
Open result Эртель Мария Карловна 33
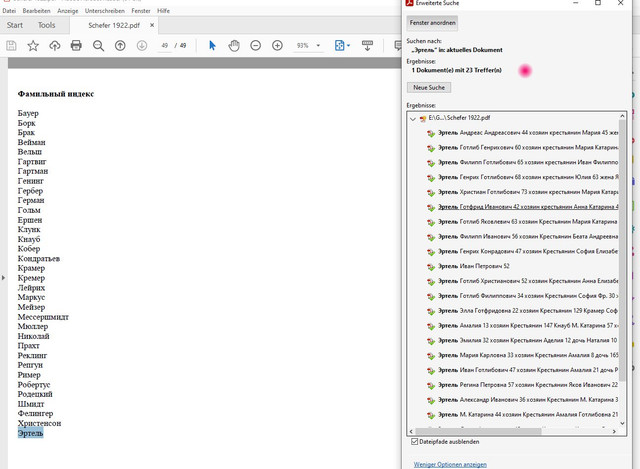pyautogui.click(x=528, y=355)
